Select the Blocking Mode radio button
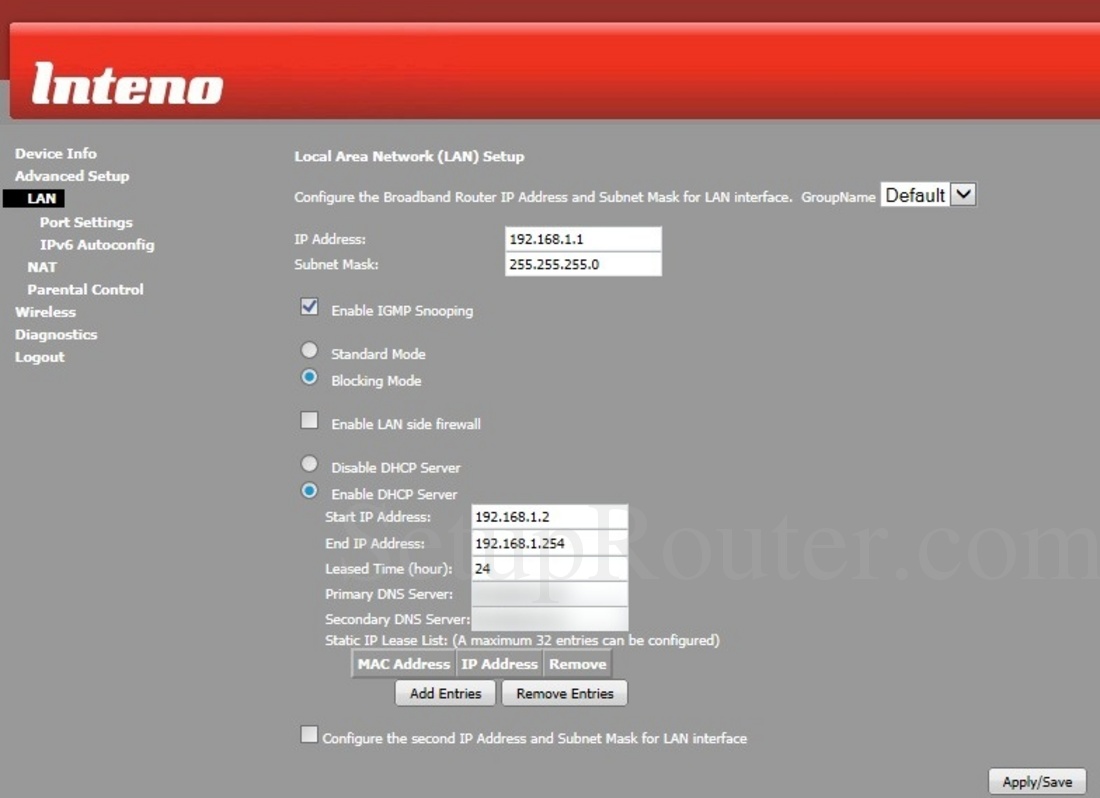 pos(310,377)
